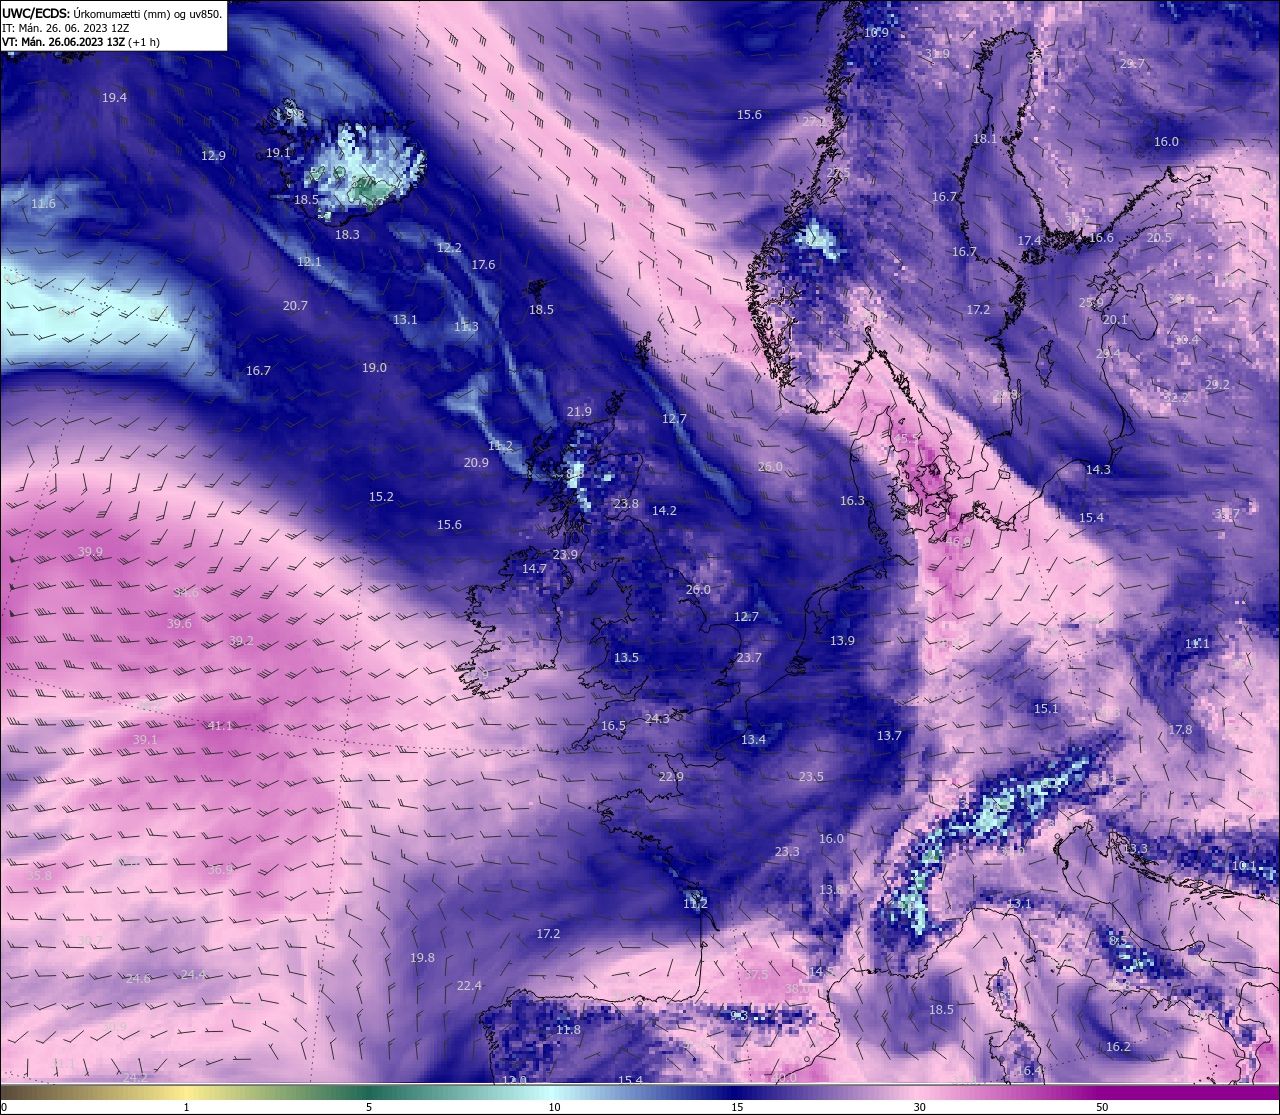The height and width of the screenshot is (1115, 1280).
Task: Click the 14.2 value in the North Sea
Action: 664,511
